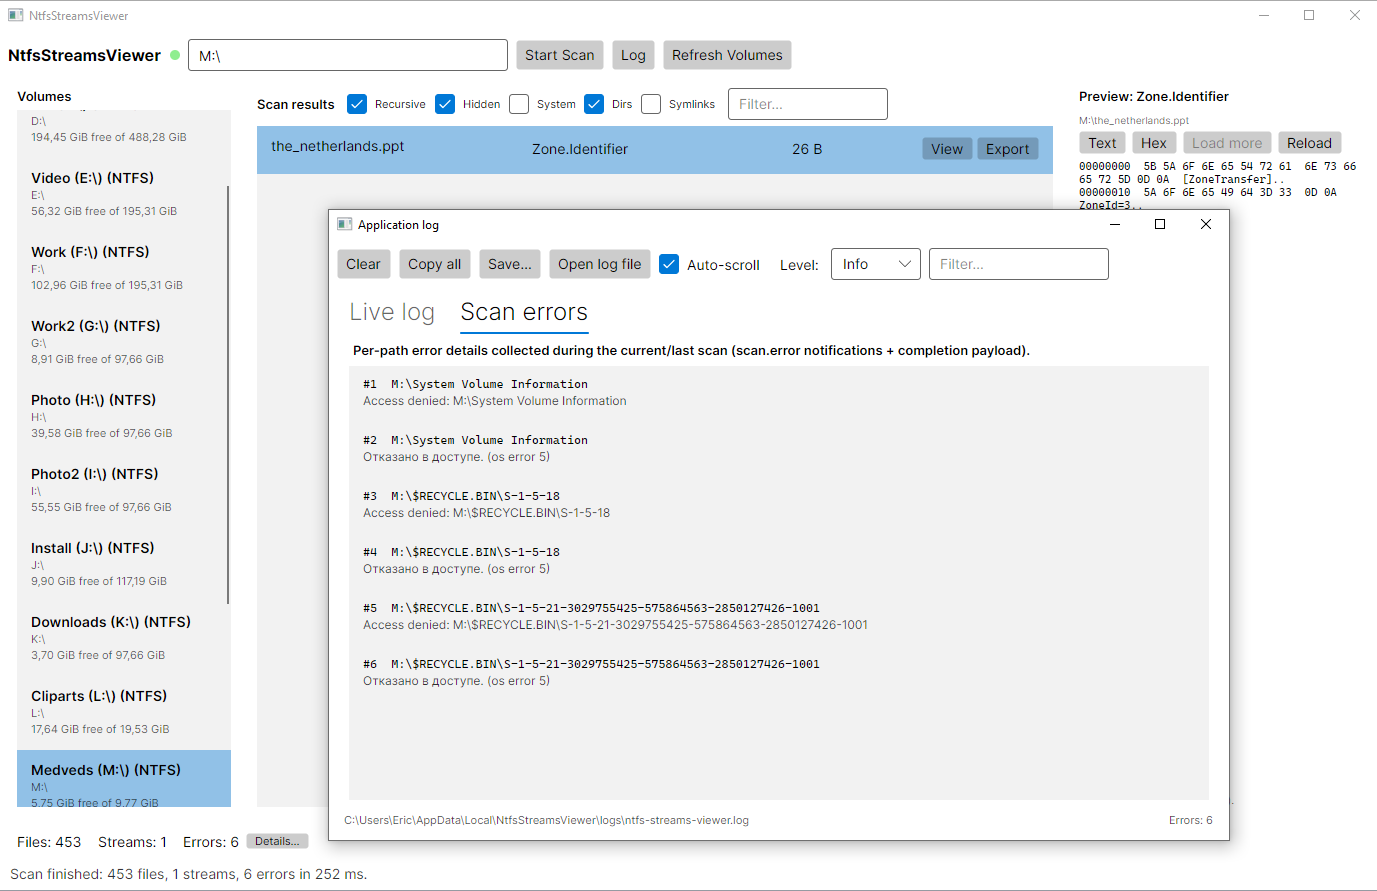This screenshot has width=1377, height=891.
Task: Click the Application log Filter... field
Action: click(x=1019, y=264)
